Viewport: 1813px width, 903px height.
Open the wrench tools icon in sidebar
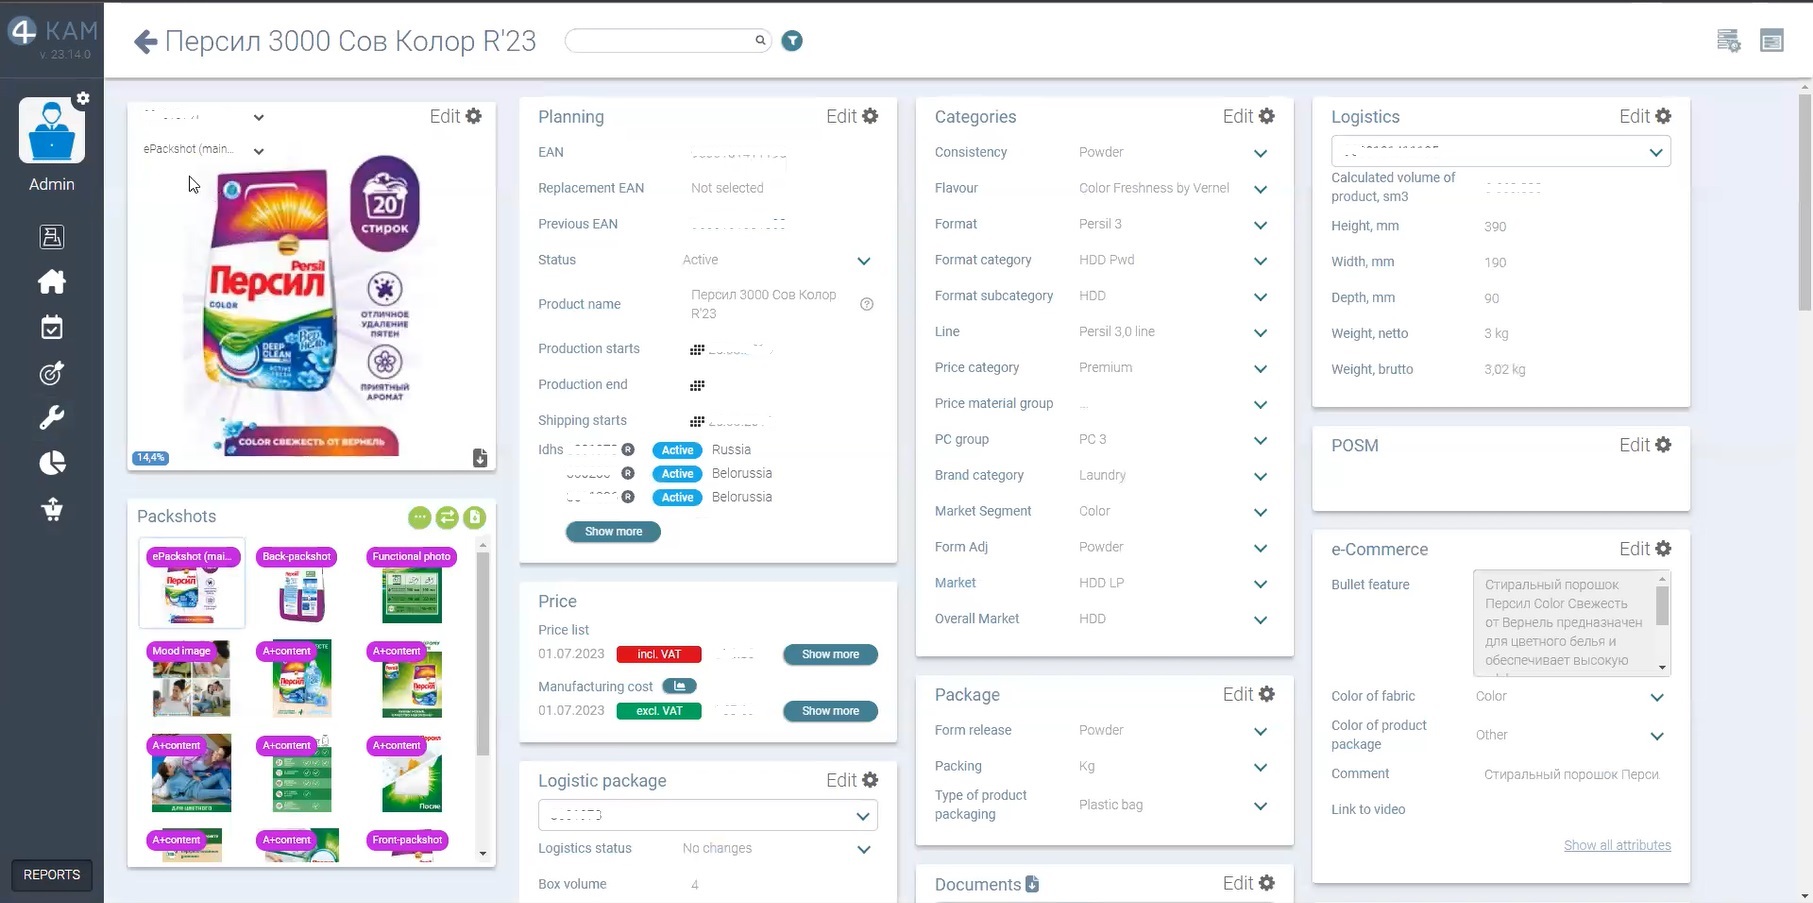52,418
